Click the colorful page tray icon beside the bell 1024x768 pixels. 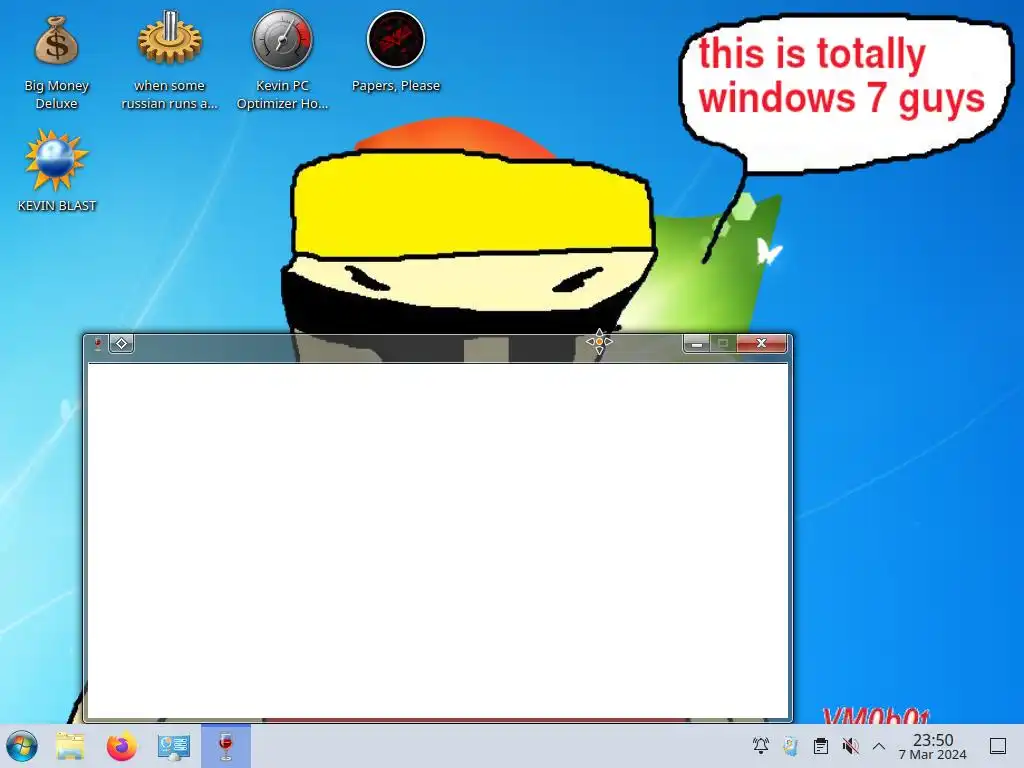pyautogui.click(x=791, y=746)
